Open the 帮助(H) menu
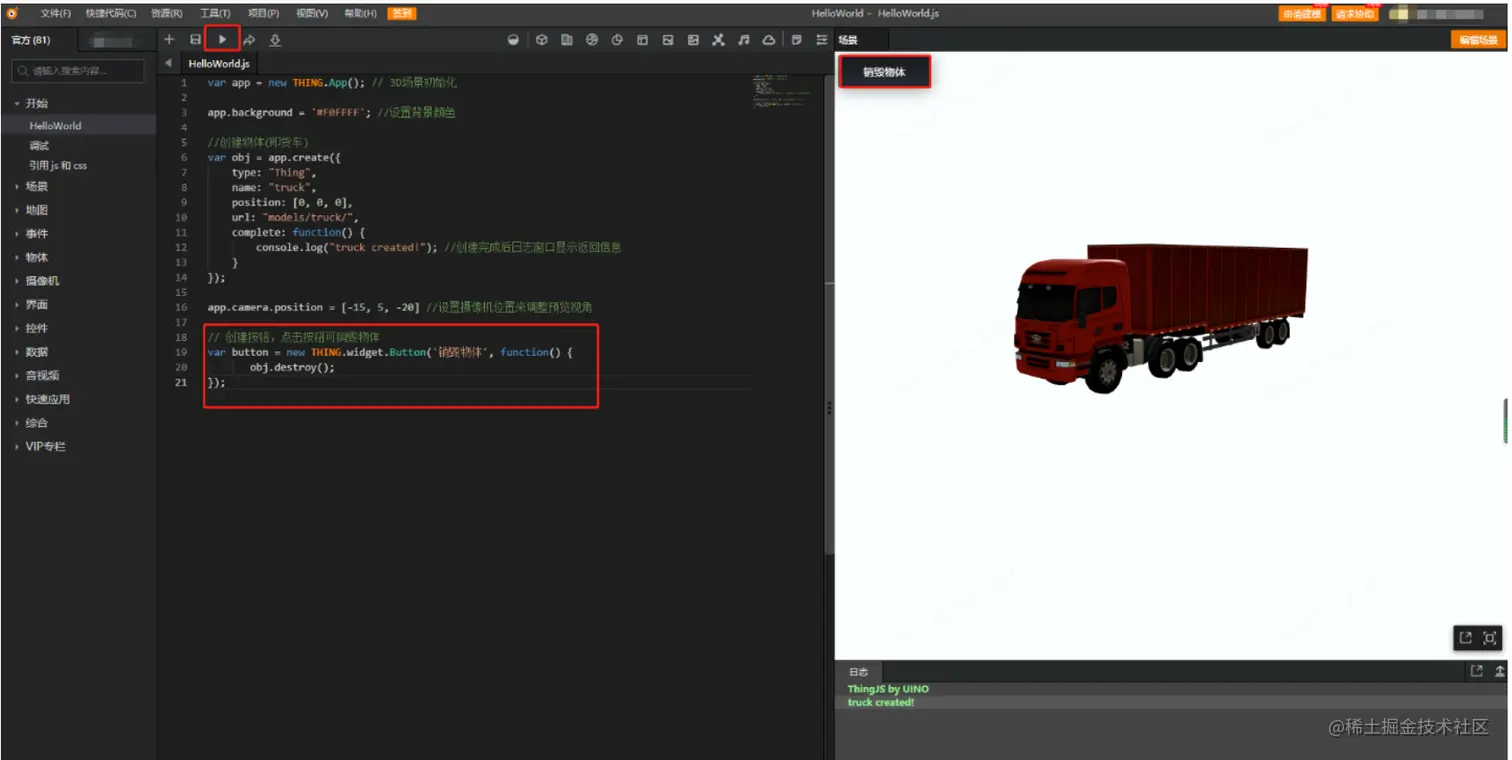 click(x=360, y=14)
